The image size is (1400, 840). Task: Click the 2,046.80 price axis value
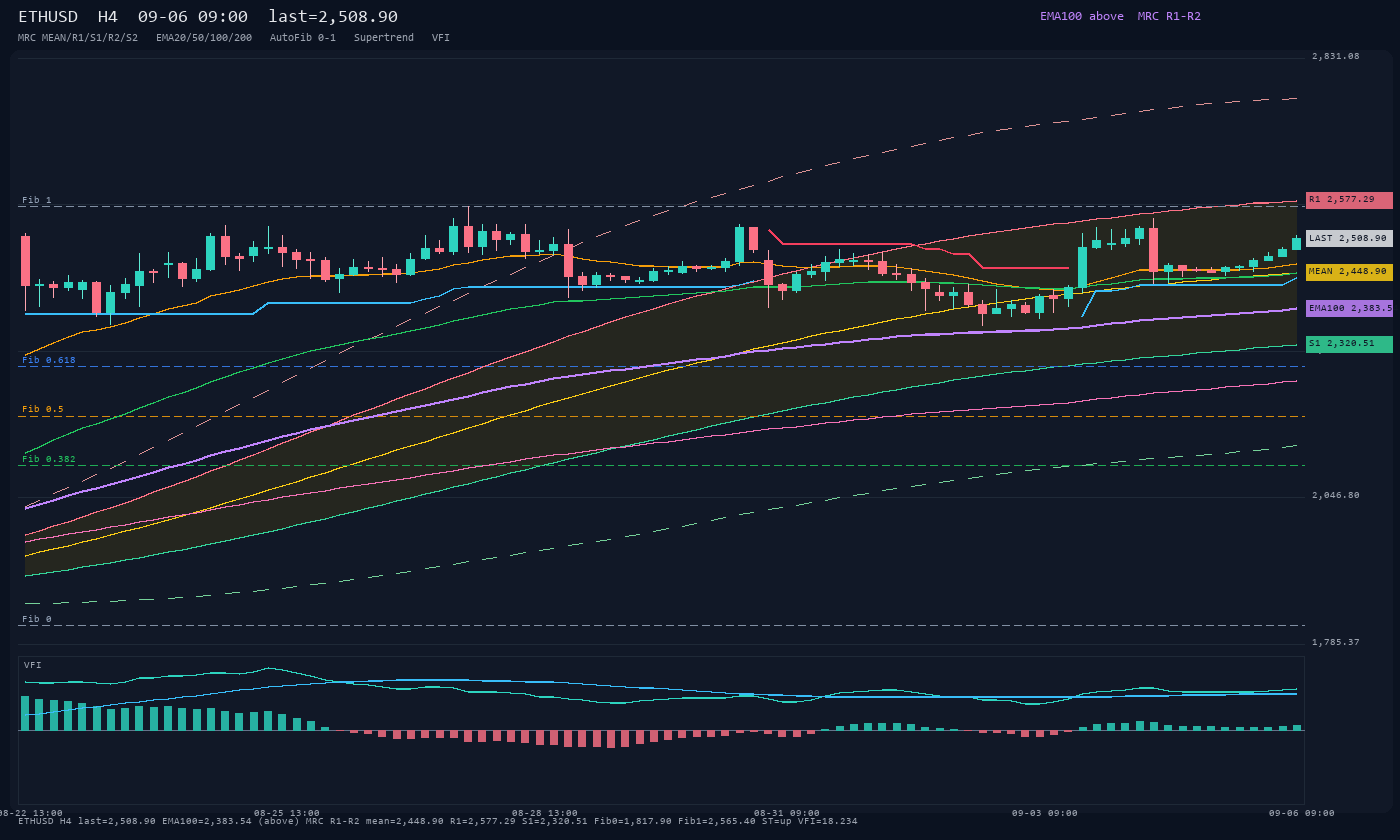pos(1336,495)
